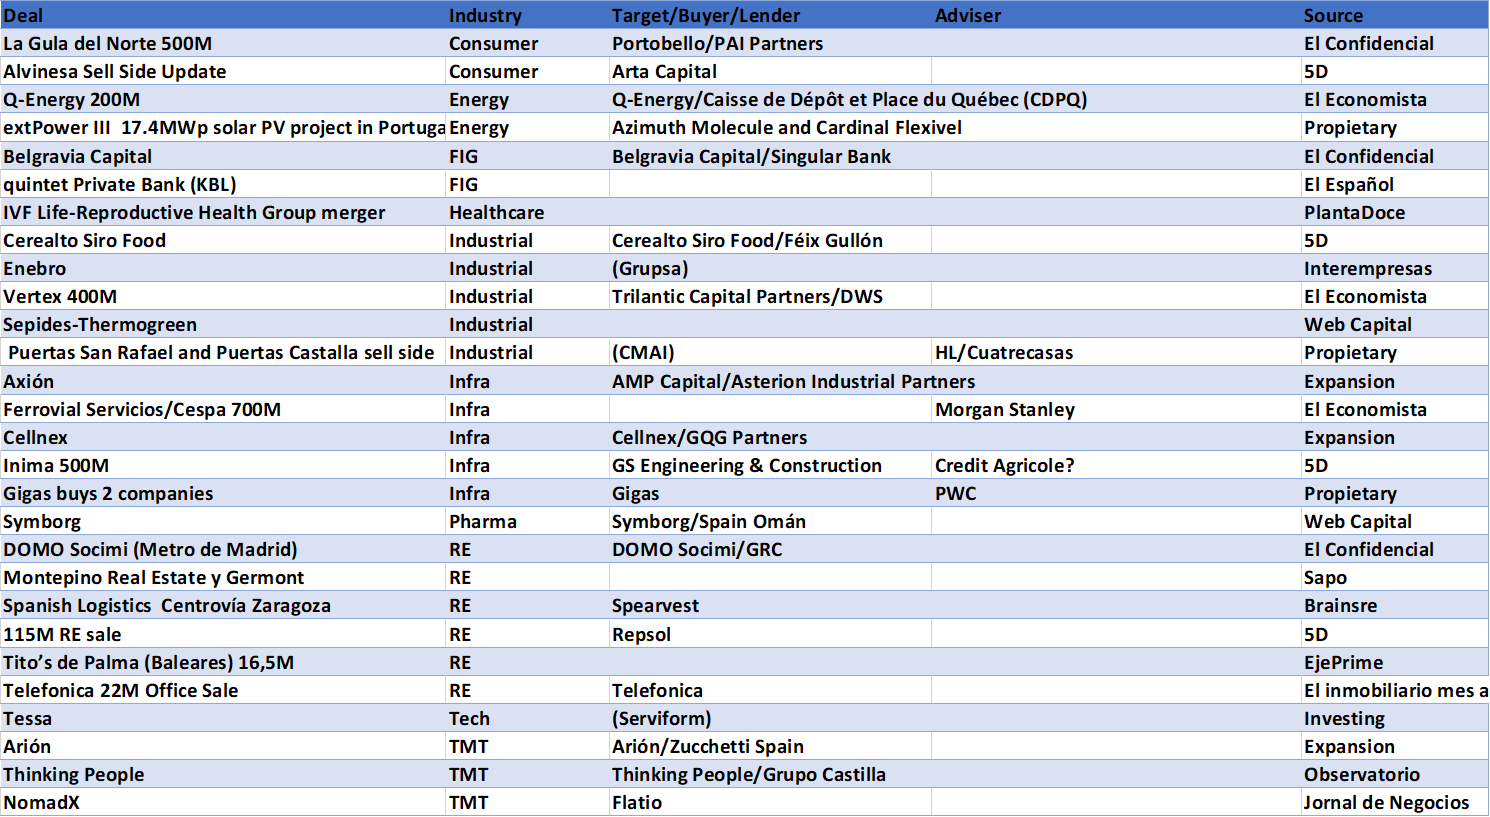Click the 'Cerealto Siro Food/Féix Gullón' cell
The height and width of the screenshot is (817, 1490).
point(770,240)
